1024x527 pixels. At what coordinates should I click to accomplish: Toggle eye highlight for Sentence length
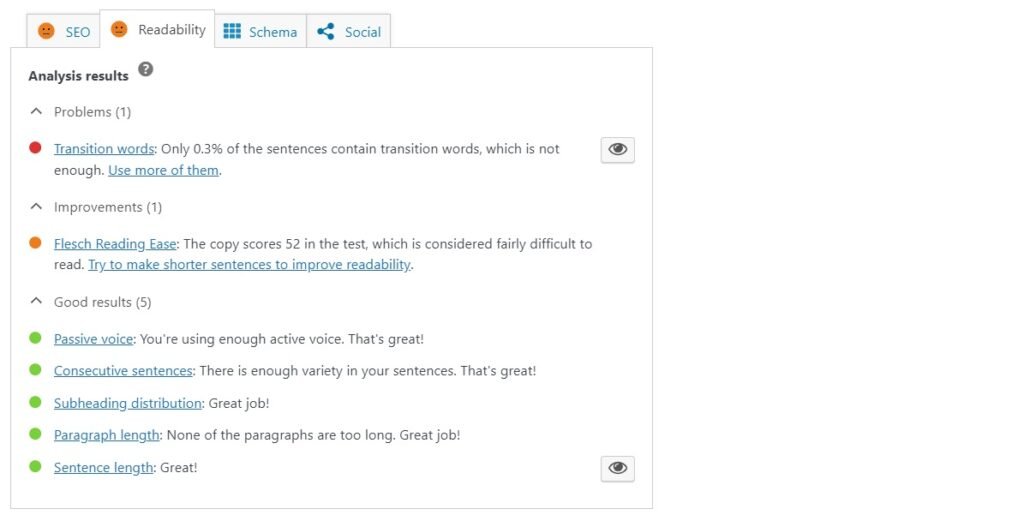pos(617,467)
